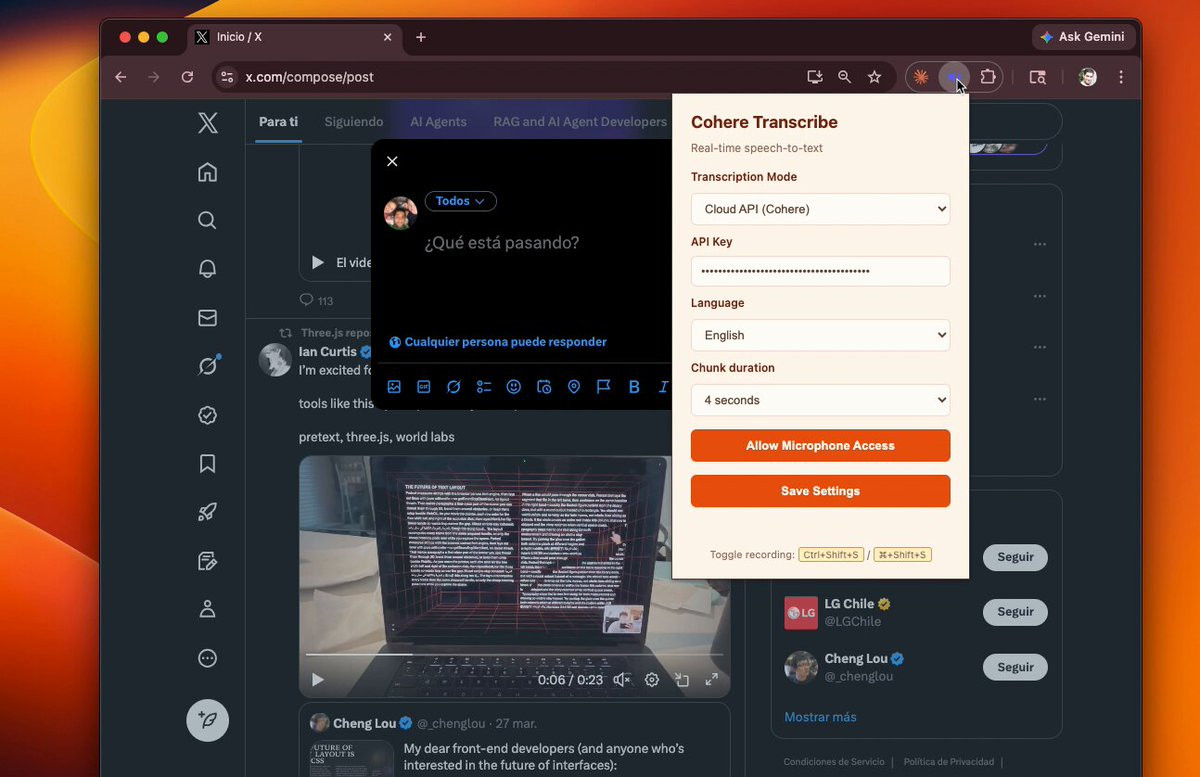Viewport: 1200px width, 777px height.
Task: Open video settings gear icon
Action: pos(652,680)
